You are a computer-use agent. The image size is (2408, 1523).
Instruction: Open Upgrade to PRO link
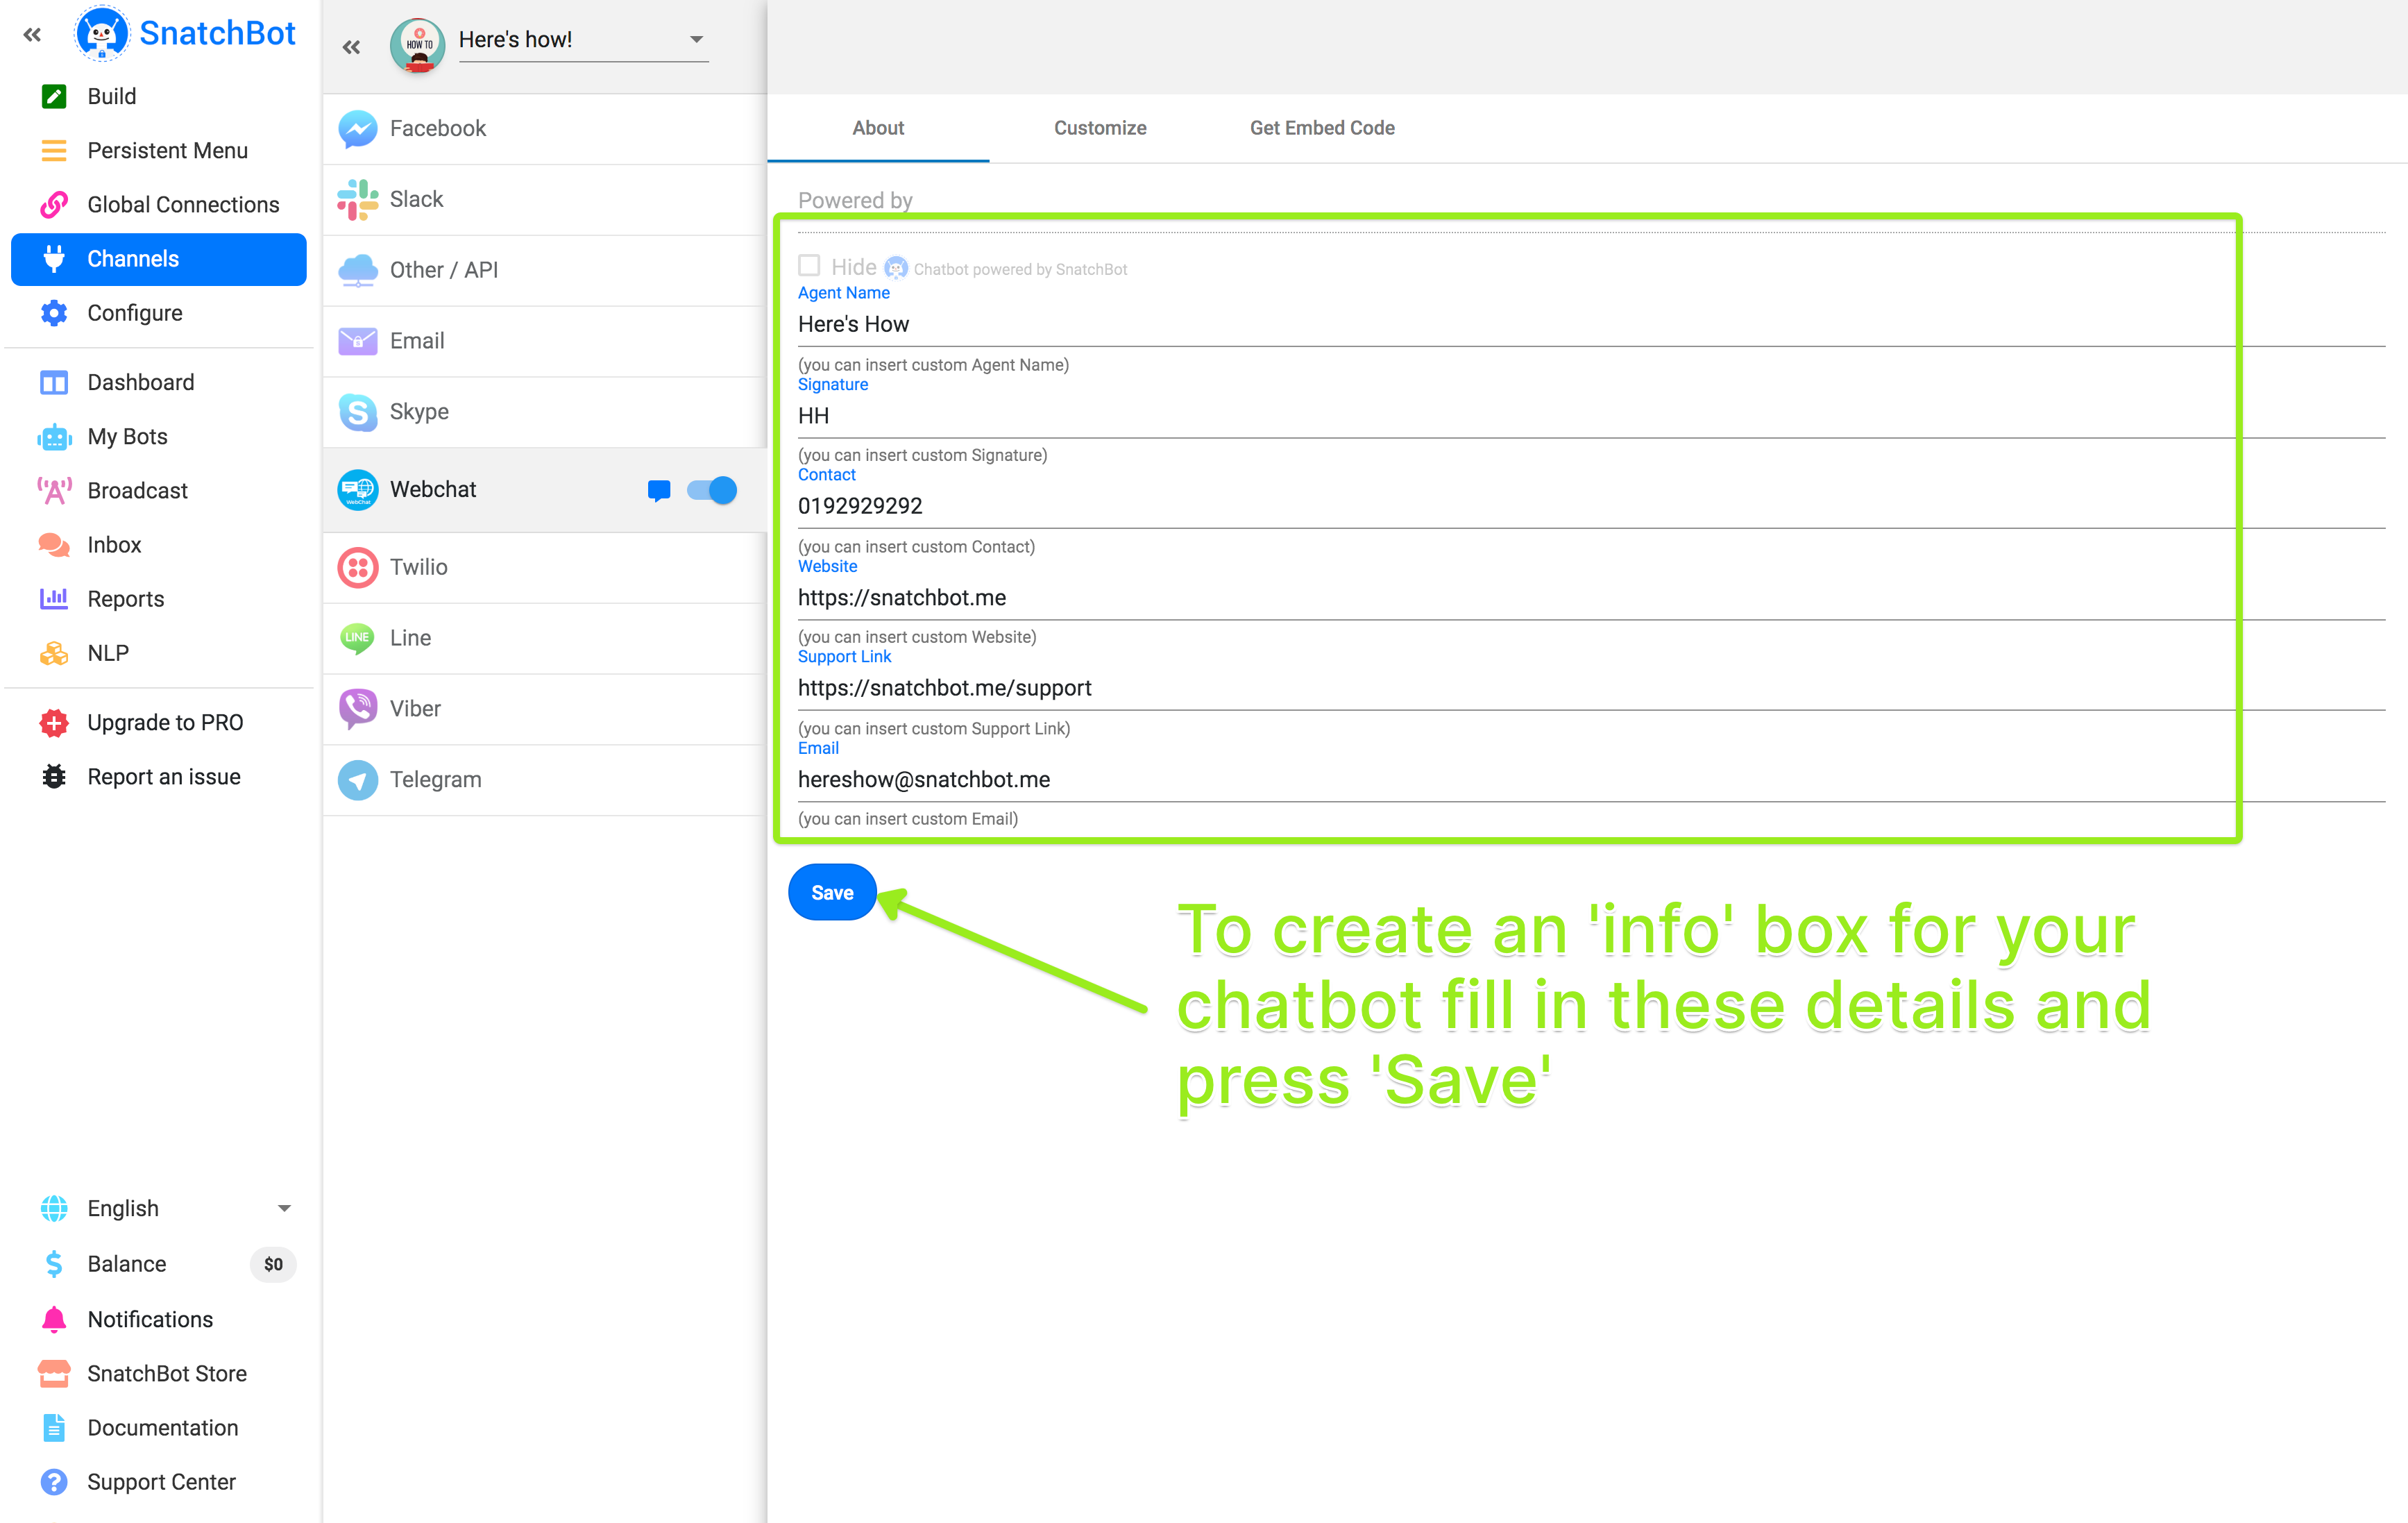pyautogui.click(x=165, y=722)
